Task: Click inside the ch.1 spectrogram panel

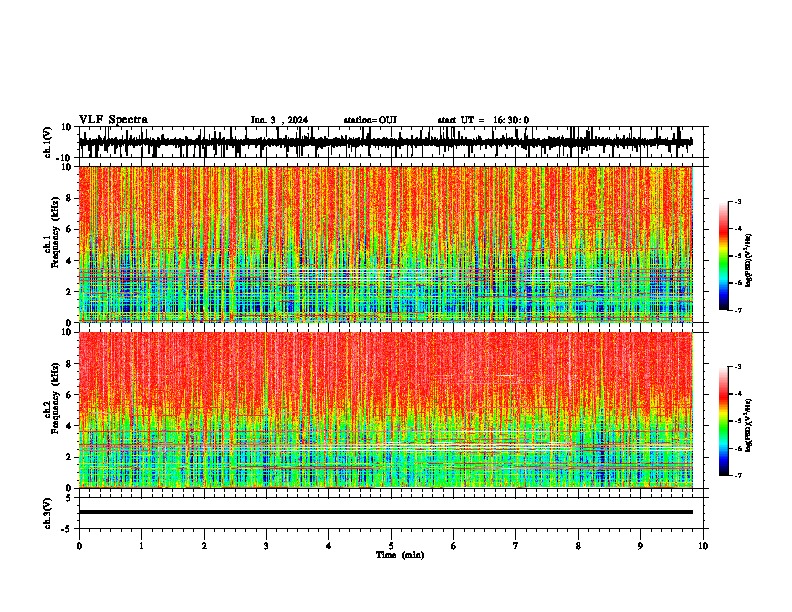Action: pyautogui.click(x=385, y=244)
